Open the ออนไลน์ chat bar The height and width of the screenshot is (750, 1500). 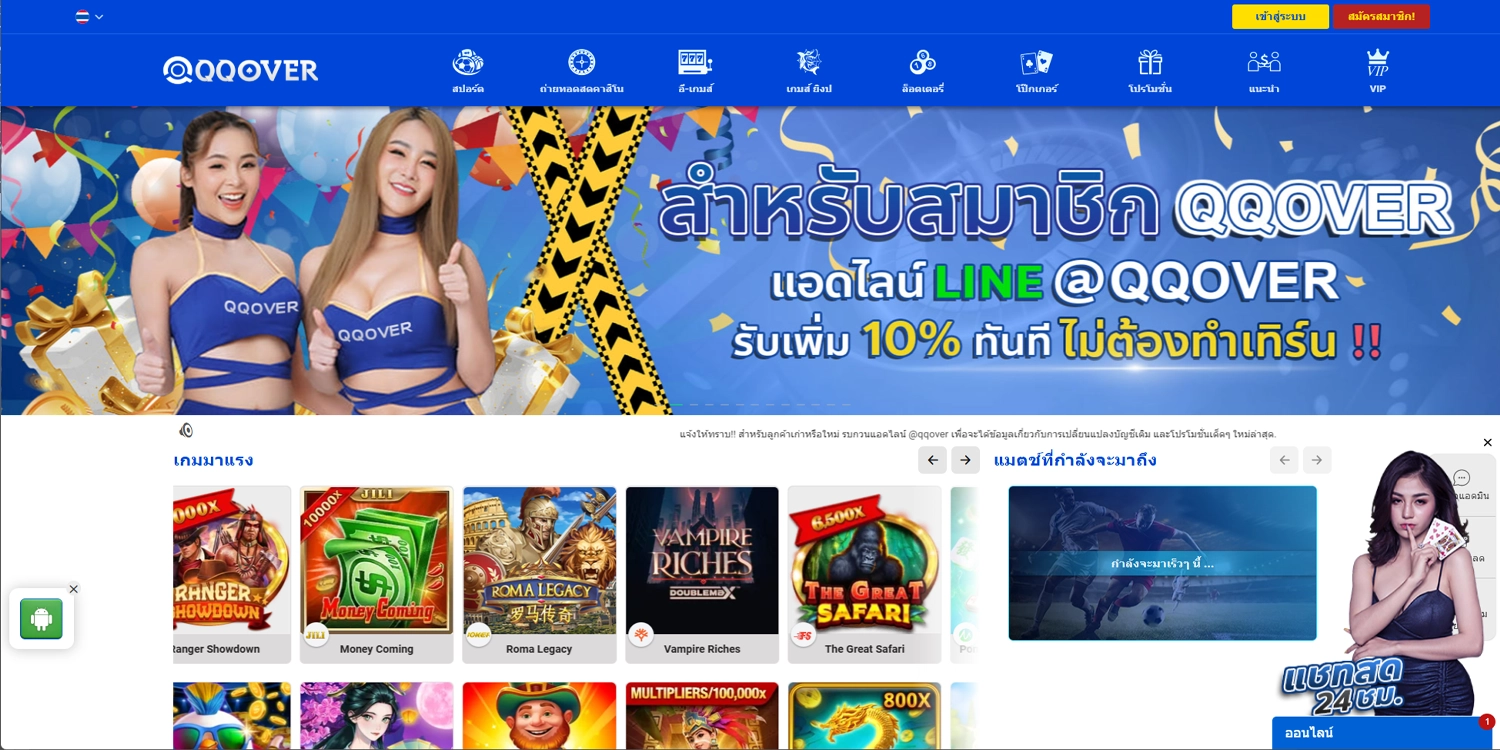pyautogui.click(x=1381, y=733)
